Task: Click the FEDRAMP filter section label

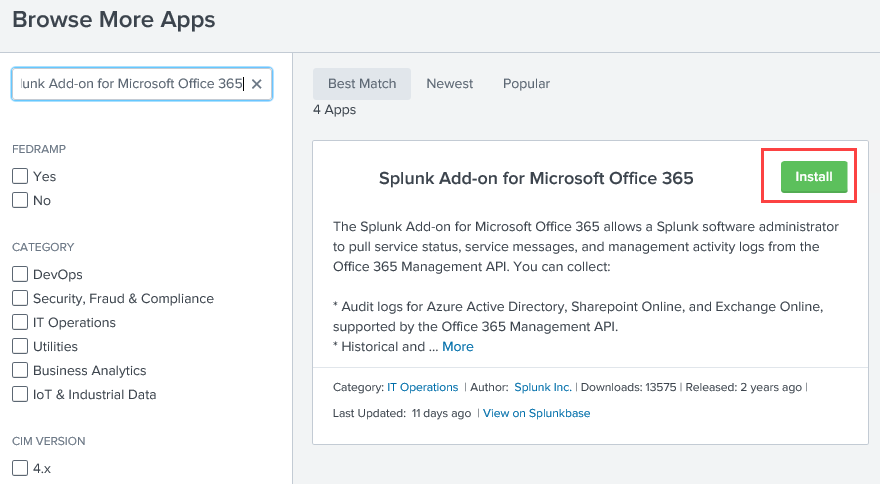Action: (x=39, y=149)
